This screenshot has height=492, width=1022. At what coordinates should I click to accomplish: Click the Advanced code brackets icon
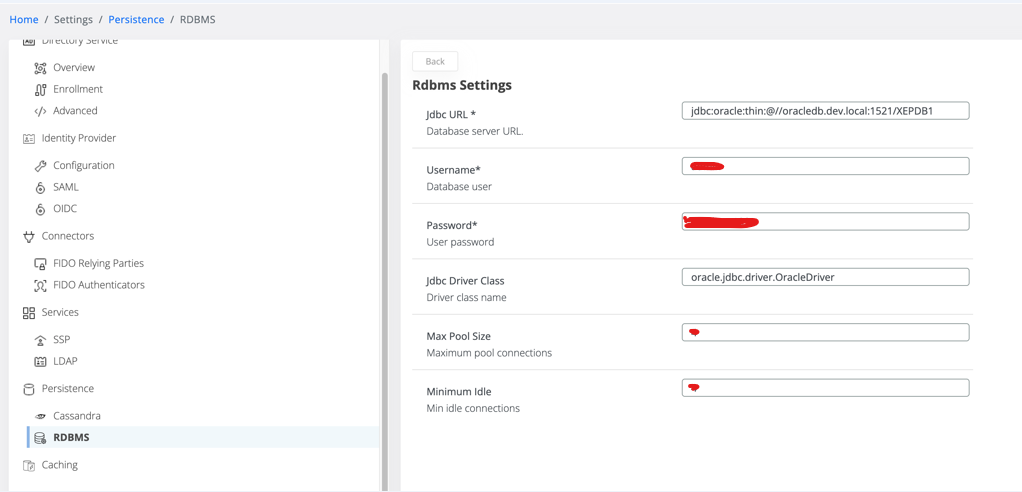point(40,111)
